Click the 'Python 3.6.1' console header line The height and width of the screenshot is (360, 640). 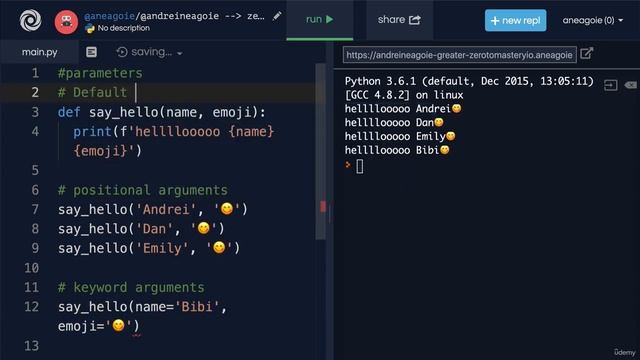pyautogui.click(x=469, y=81)
